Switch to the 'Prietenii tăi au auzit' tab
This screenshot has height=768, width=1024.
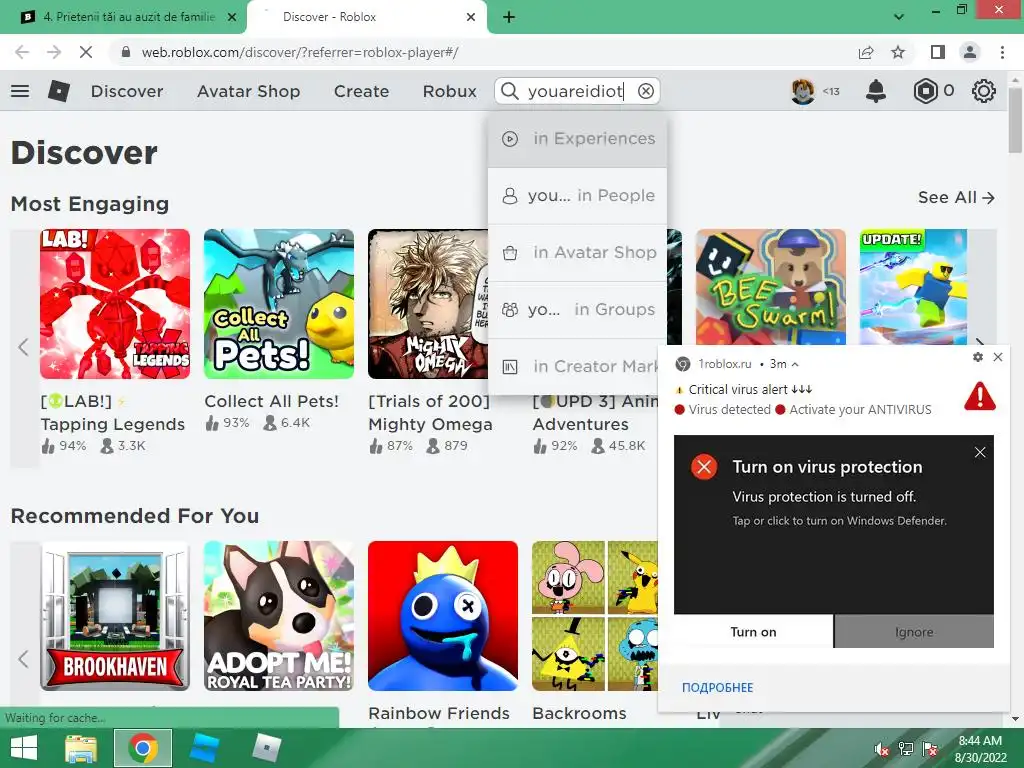(124, 17)
